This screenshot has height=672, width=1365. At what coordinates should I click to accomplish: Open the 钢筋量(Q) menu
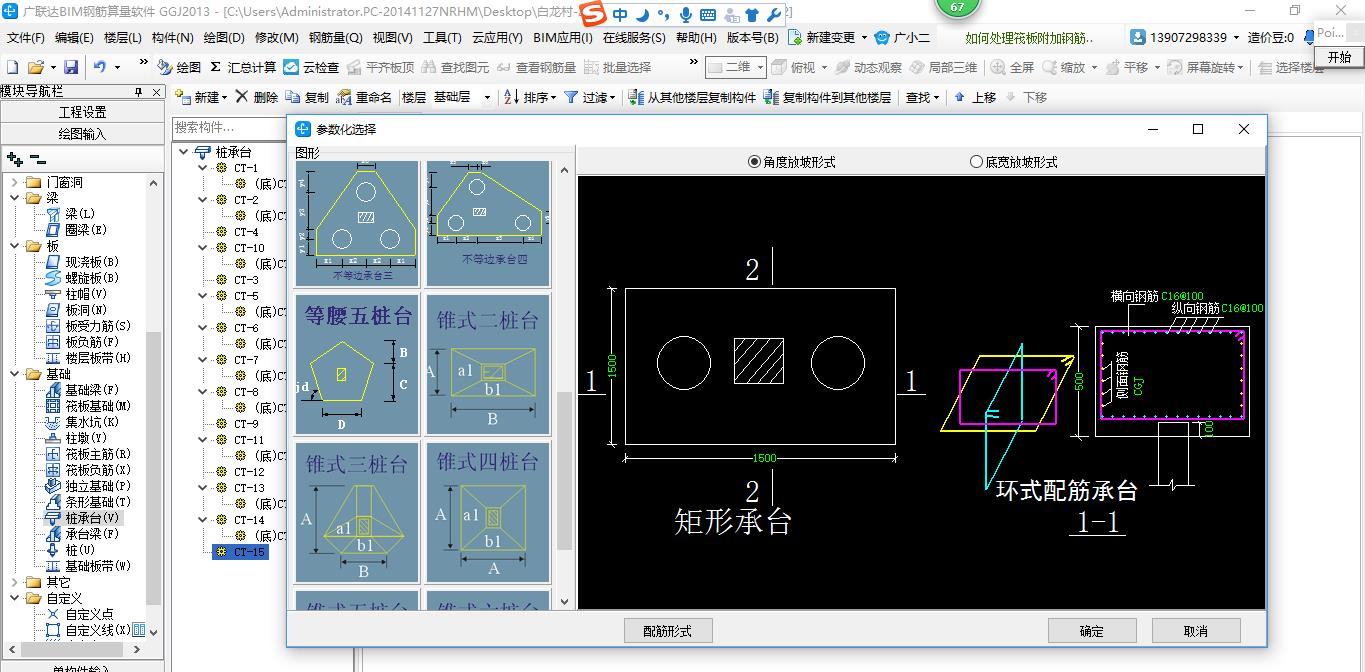pyautogui.click(x=335, y=38)
